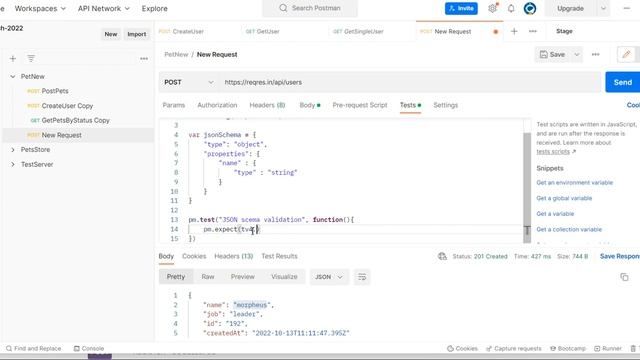Open the request Body tab
Image resolution: width=640 pixels, height=360 pixels.
tap(309, 105)
